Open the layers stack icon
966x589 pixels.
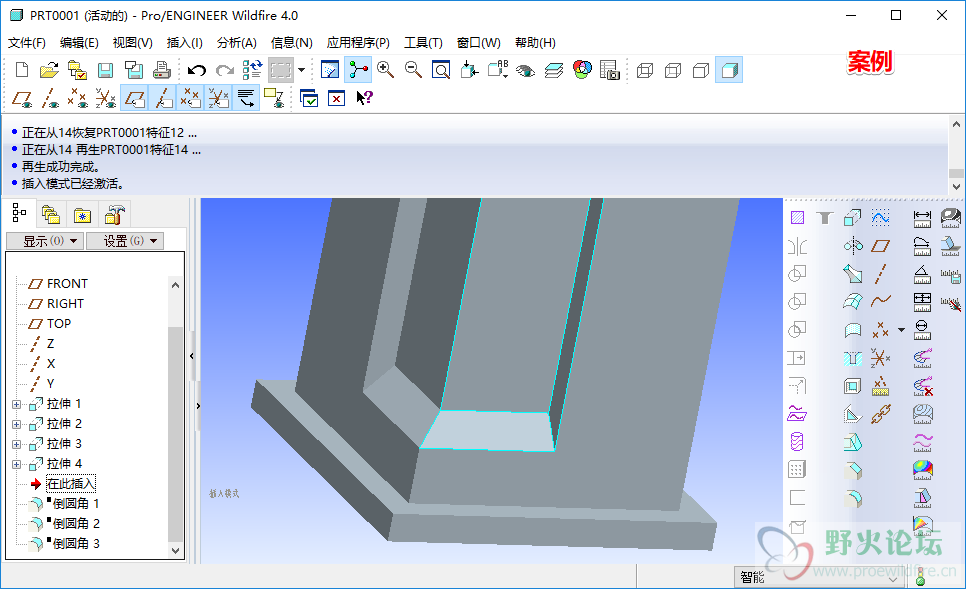(554, 70)
